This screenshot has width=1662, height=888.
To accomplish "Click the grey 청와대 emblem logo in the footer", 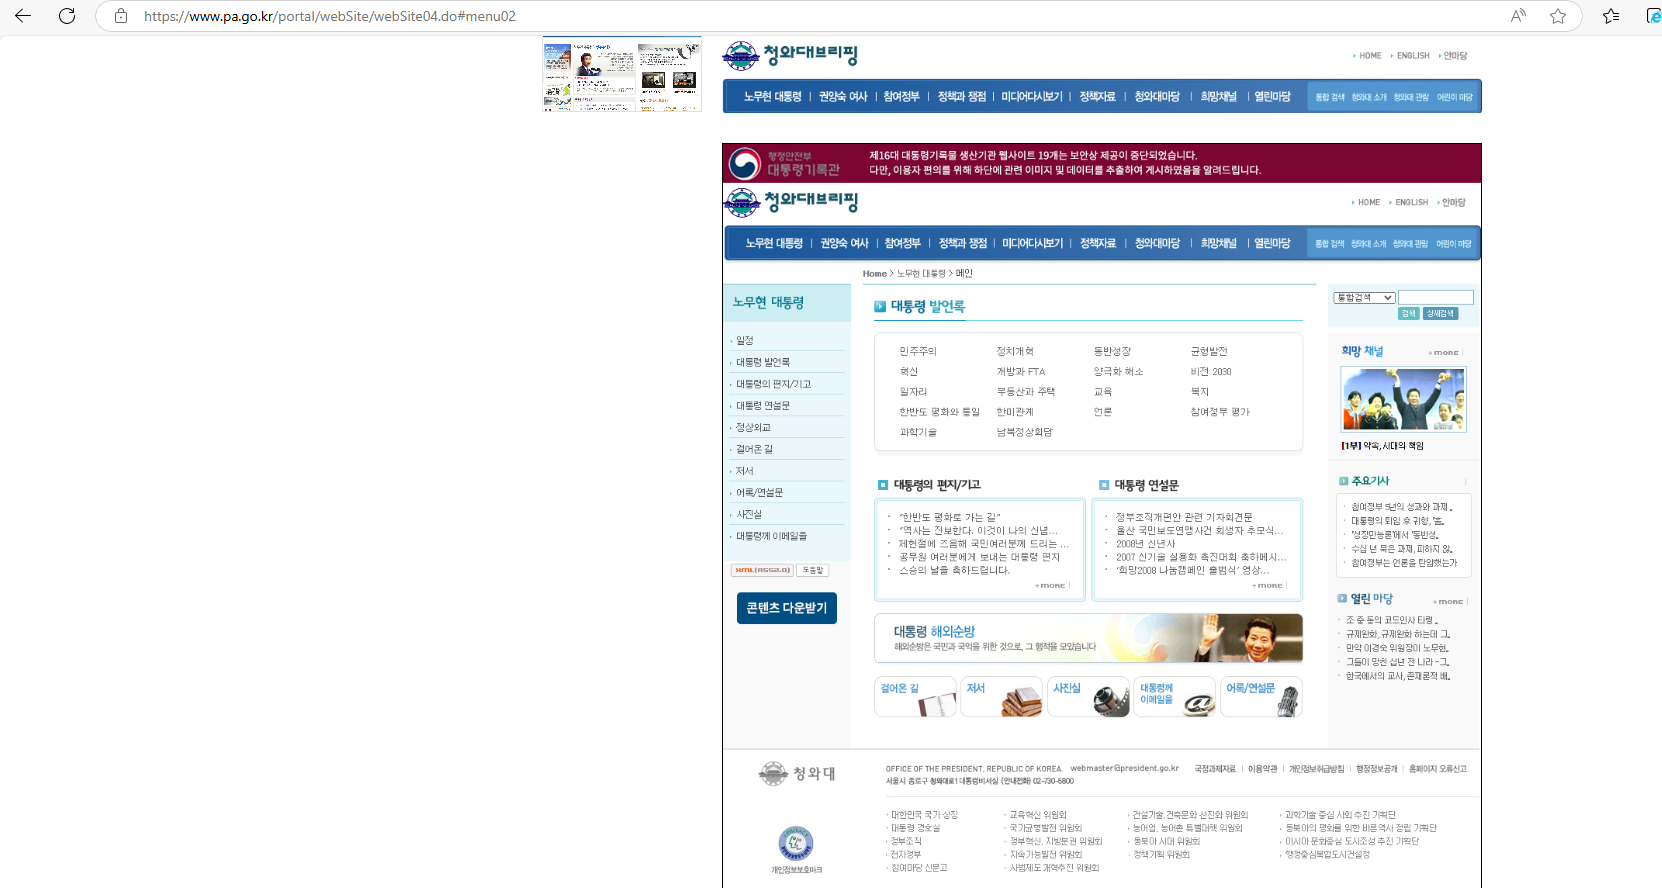I will tap(797, 773).
